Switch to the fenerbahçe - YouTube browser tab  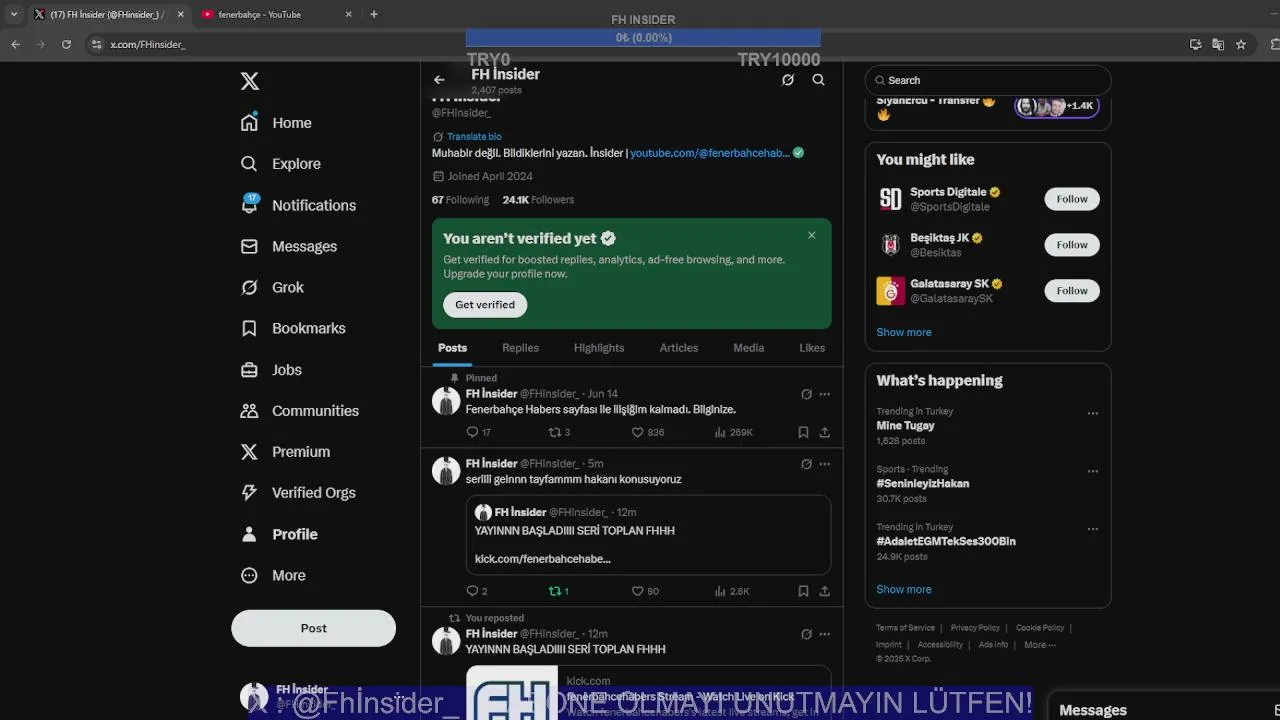[275, 14]
